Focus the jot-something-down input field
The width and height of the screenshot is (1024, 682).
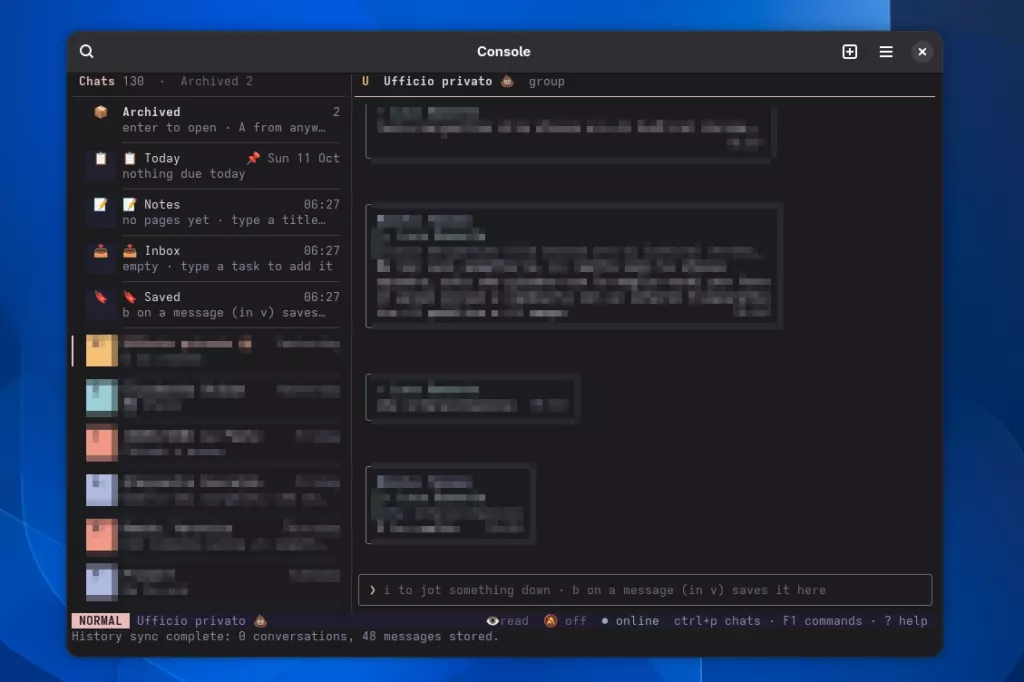click(645, 590)
